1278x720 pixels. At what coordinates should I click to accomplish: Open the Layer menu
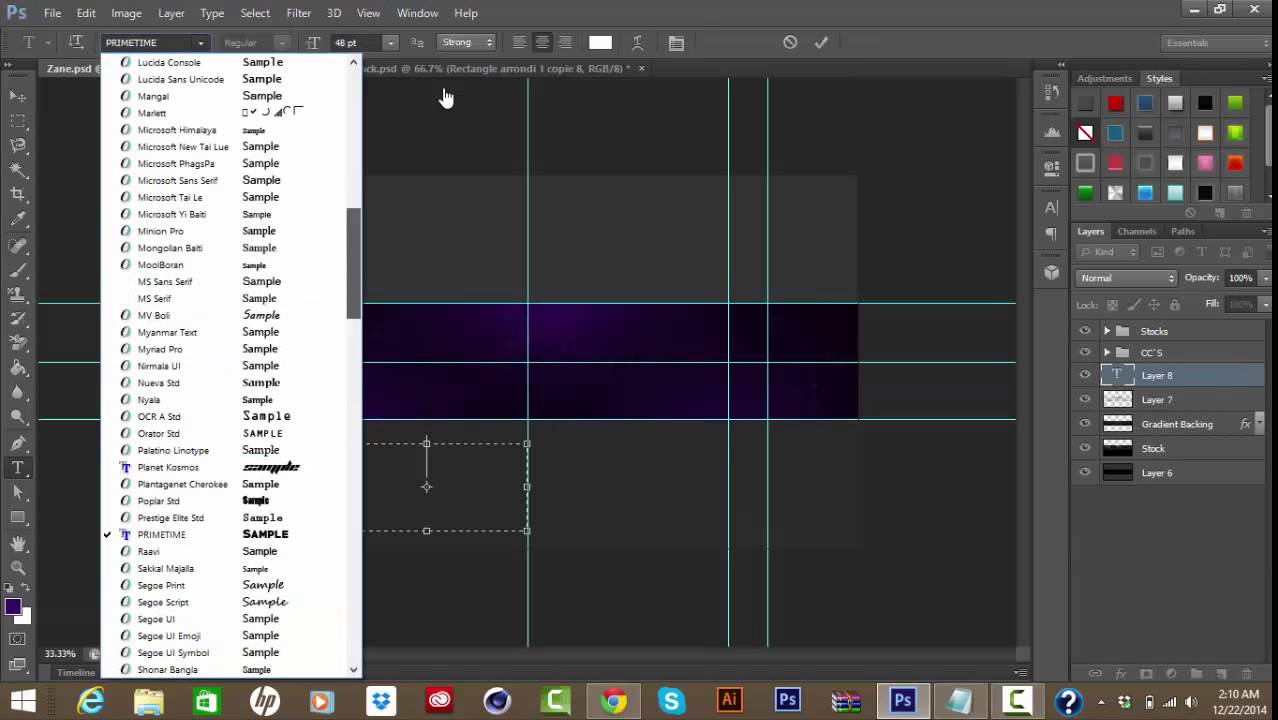pyautogui.click(x=171, y=13)
